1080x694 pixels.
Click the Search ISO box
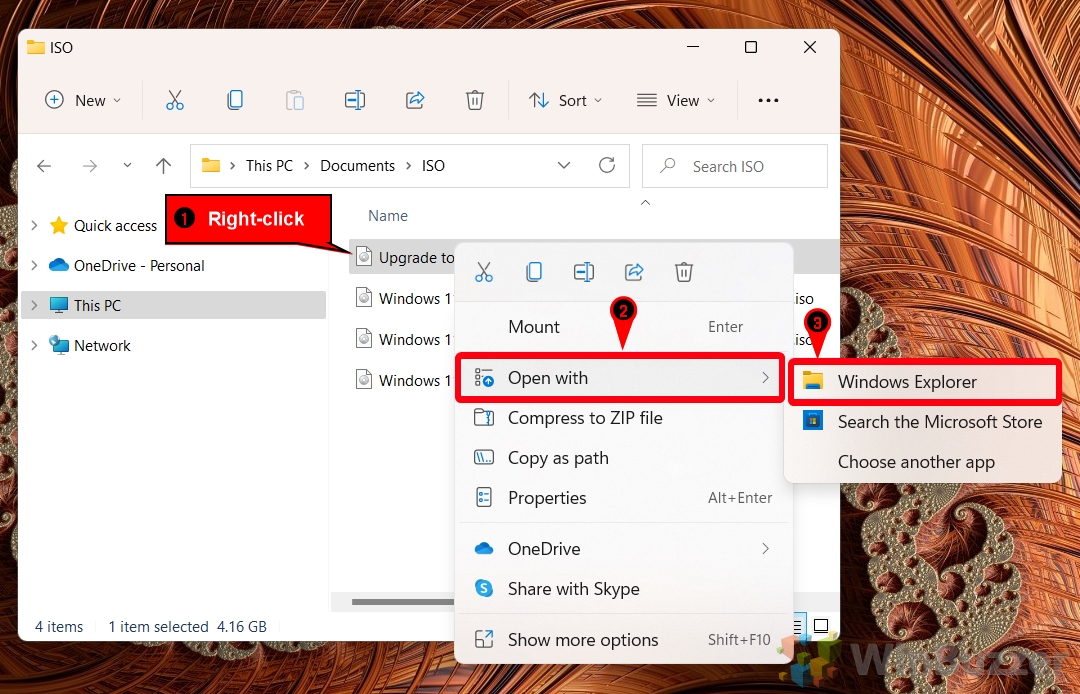click(x=735, y=166)
